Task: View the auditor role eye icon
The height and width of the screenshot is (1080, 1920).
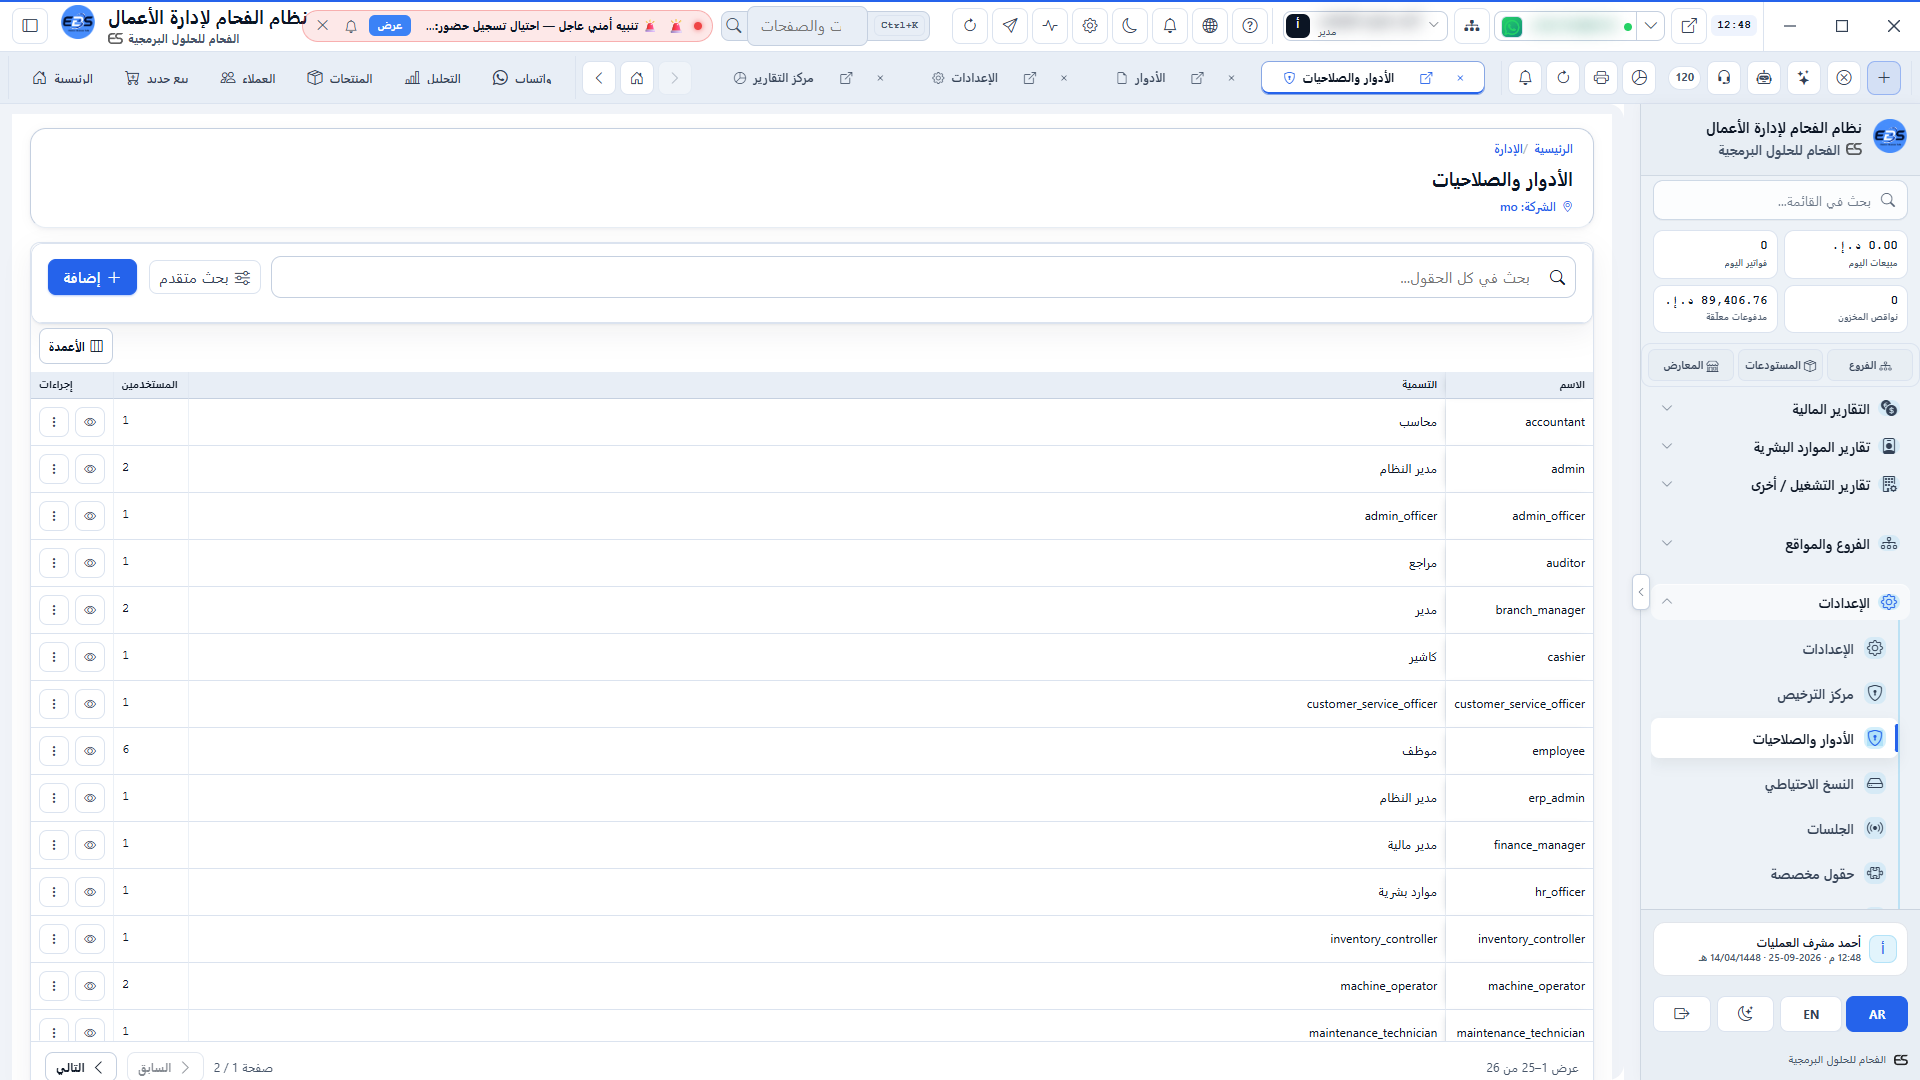Action: pyautogui.click(x=90, y=563)
